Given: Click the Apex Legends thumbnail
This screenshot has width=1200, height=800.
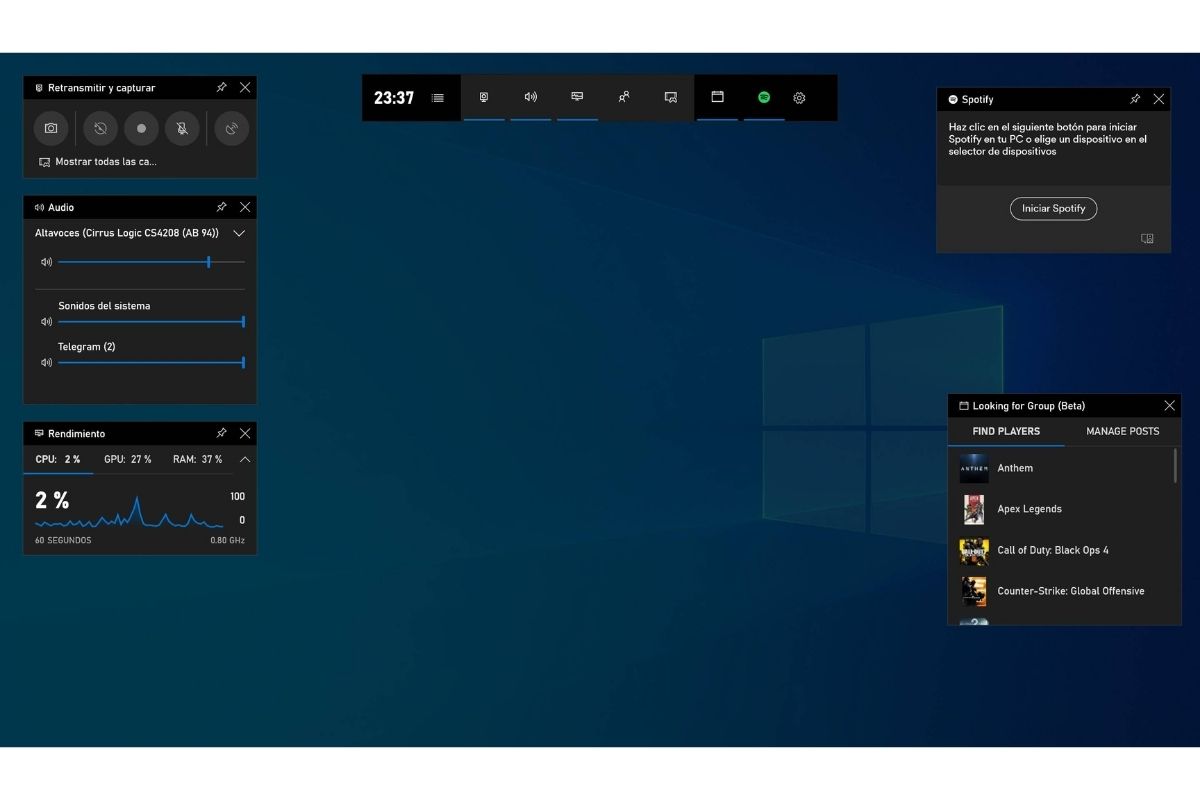Looking at the screenshot, I should (974, 509).
